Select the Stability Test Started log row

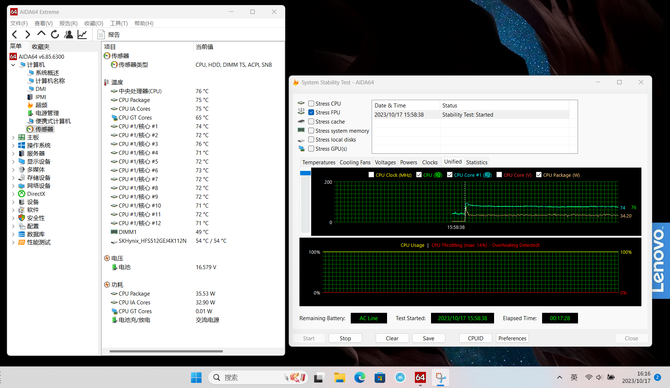471,115
